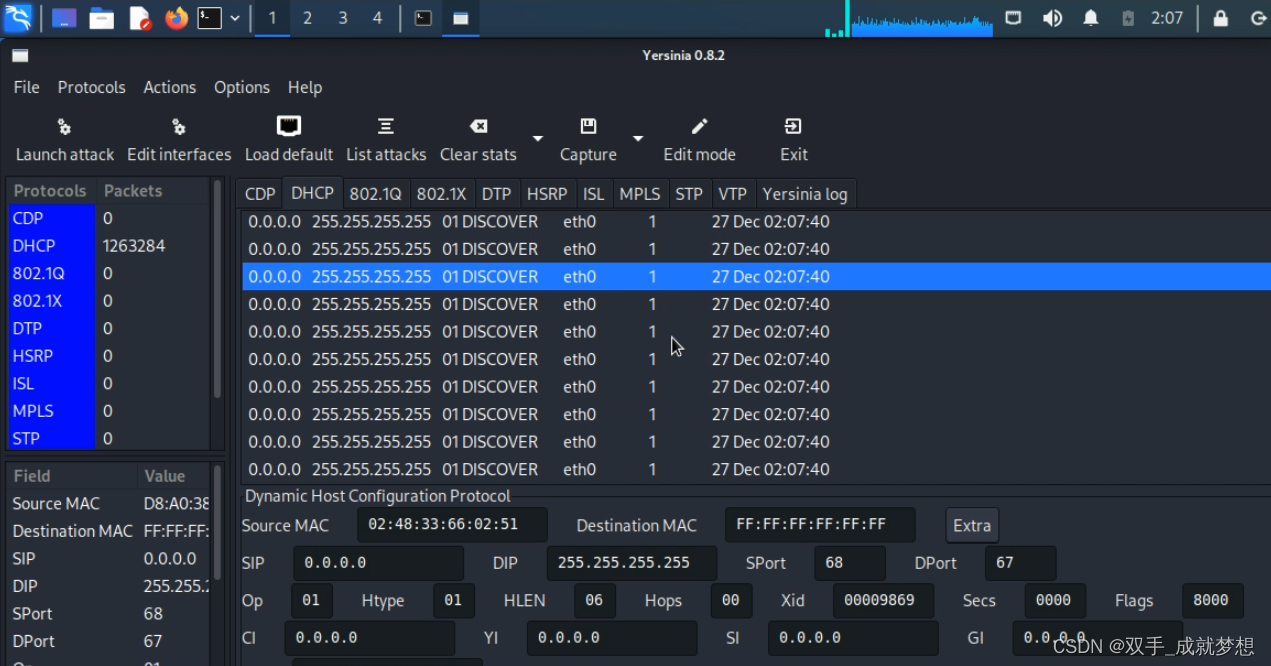This screenshot has height=666, width=1271.
Task: Click the Secs input field
Action: (1056, 601)
